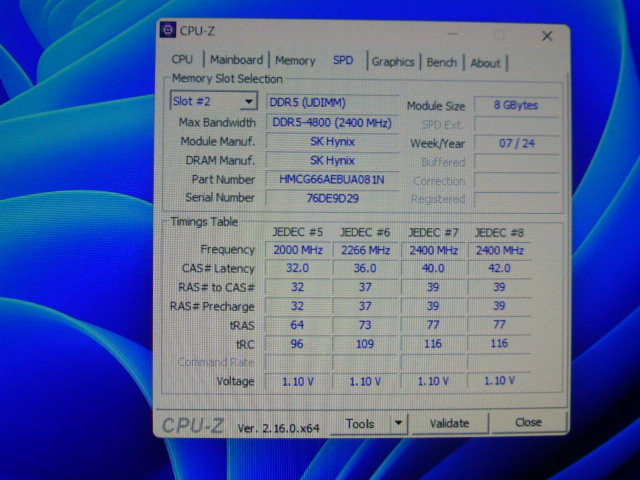640x480 pixels.
Task: Switch to the CPU tab
Action: tap(182, 60)
